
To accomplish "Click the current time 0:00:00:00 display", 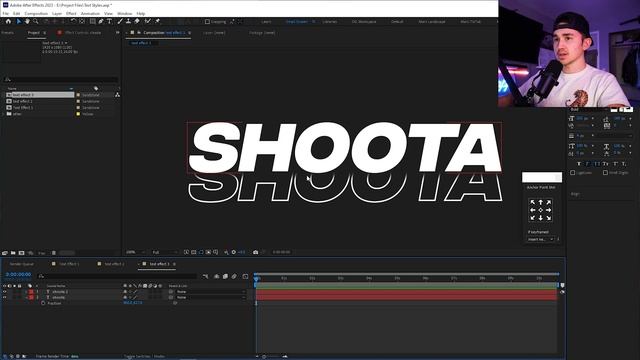I will click(x=18, y=275).
